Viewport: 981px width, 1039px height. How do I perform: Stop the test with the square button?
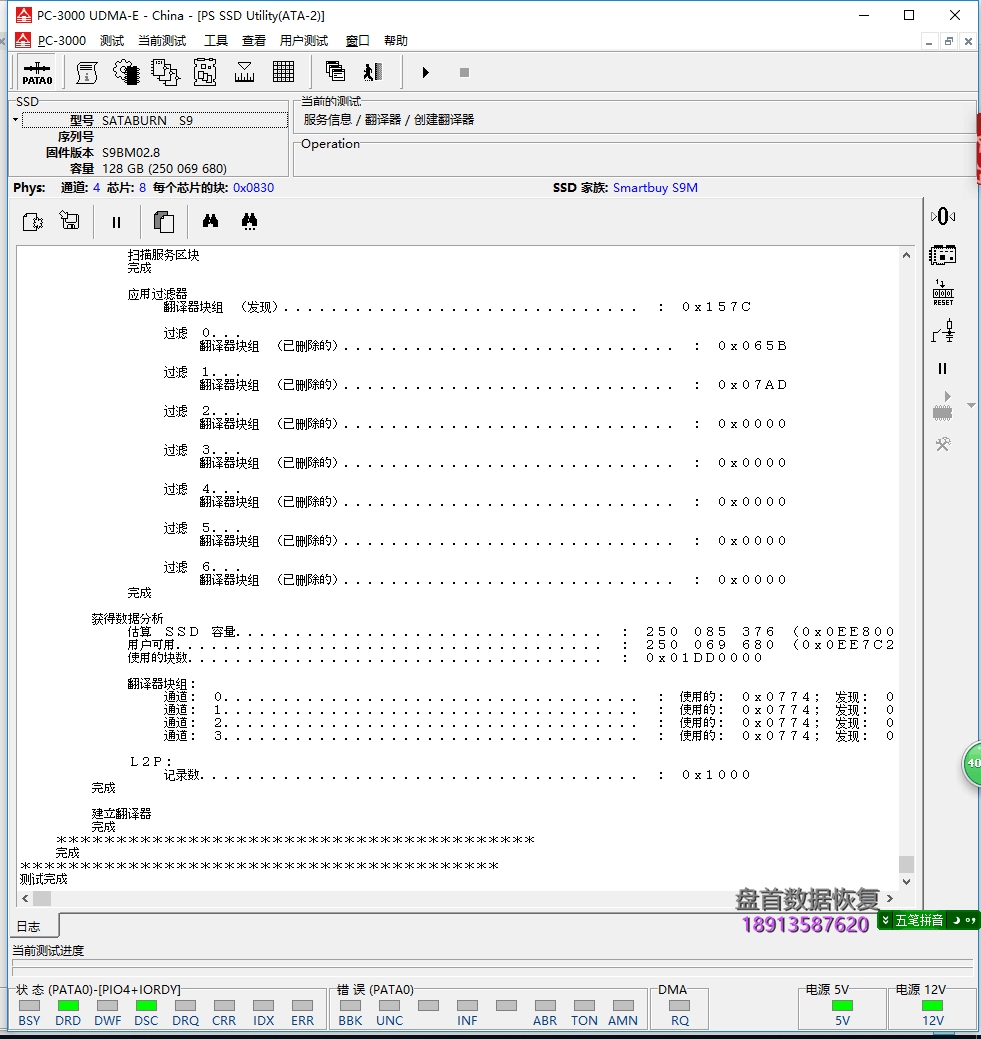(x=464, y=72)
